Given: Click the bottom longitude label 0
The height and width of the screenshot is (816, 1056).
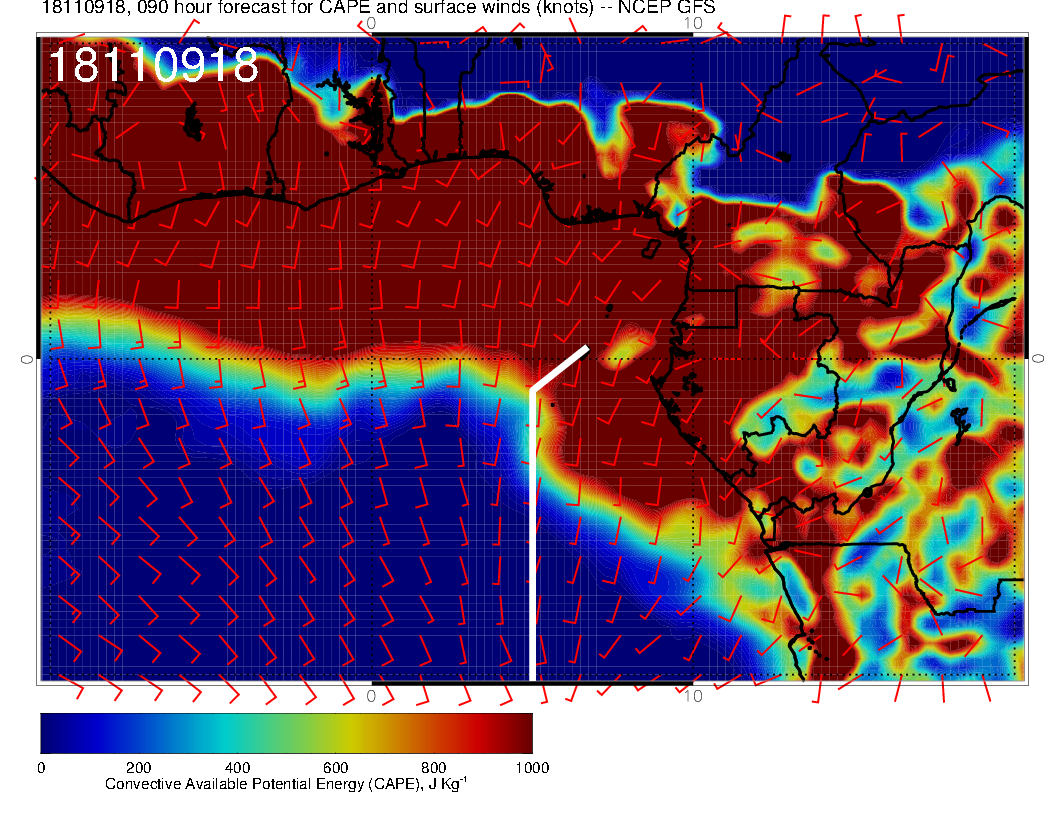Looking at the screenshot, I should [371, 695].
